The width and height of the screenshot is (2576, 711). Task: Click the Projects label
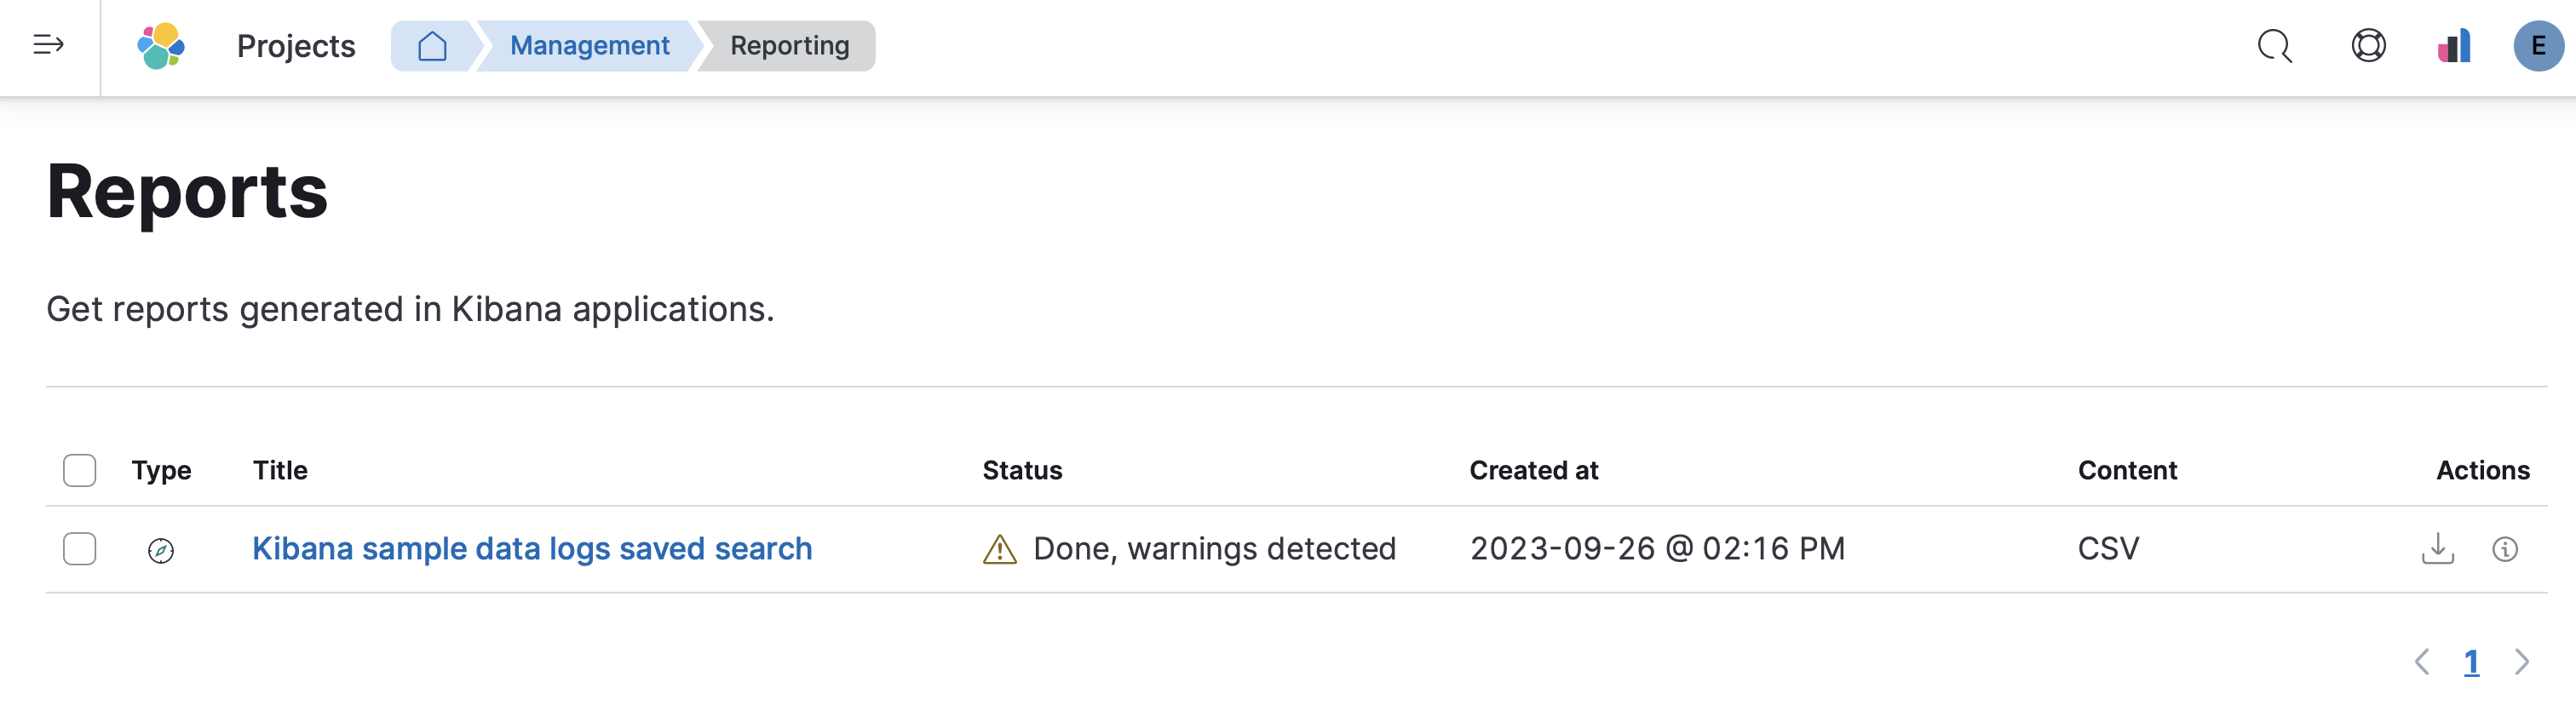click(x=295, y=46)
